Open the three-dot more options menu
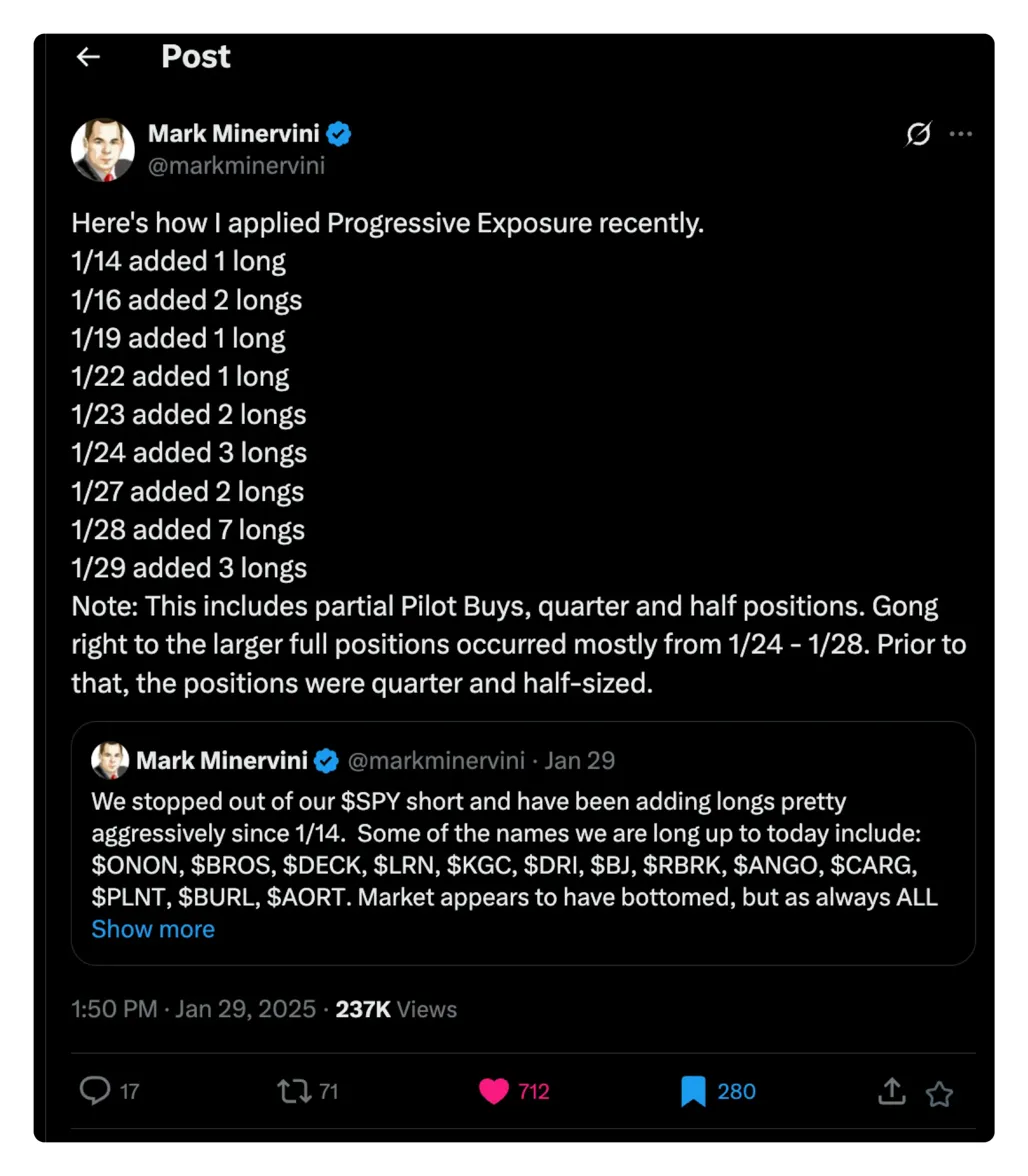1028x1176 pixels. click(961, 134)
